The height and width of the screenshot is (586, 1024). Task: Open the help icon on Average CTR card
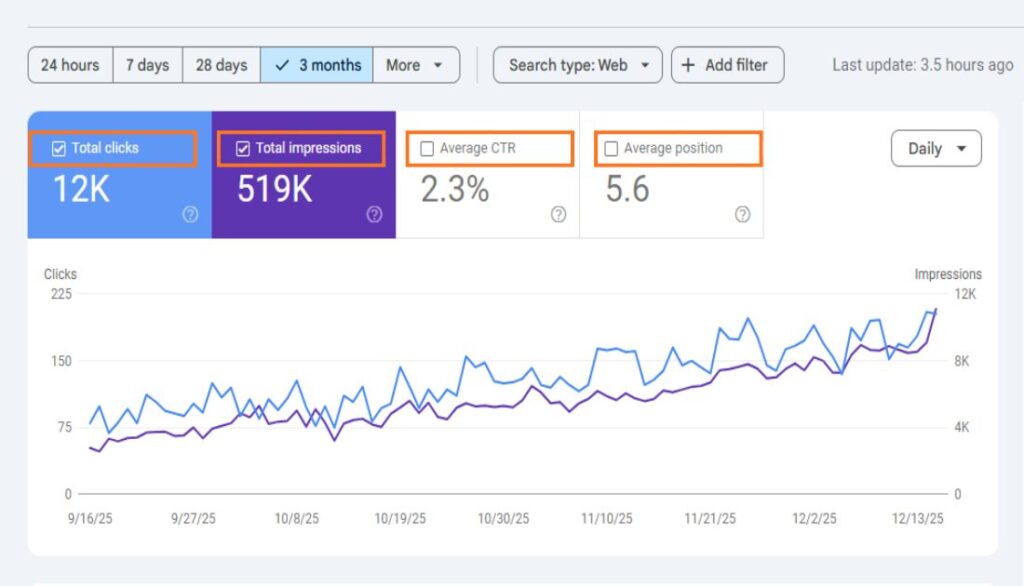[559, 214]
